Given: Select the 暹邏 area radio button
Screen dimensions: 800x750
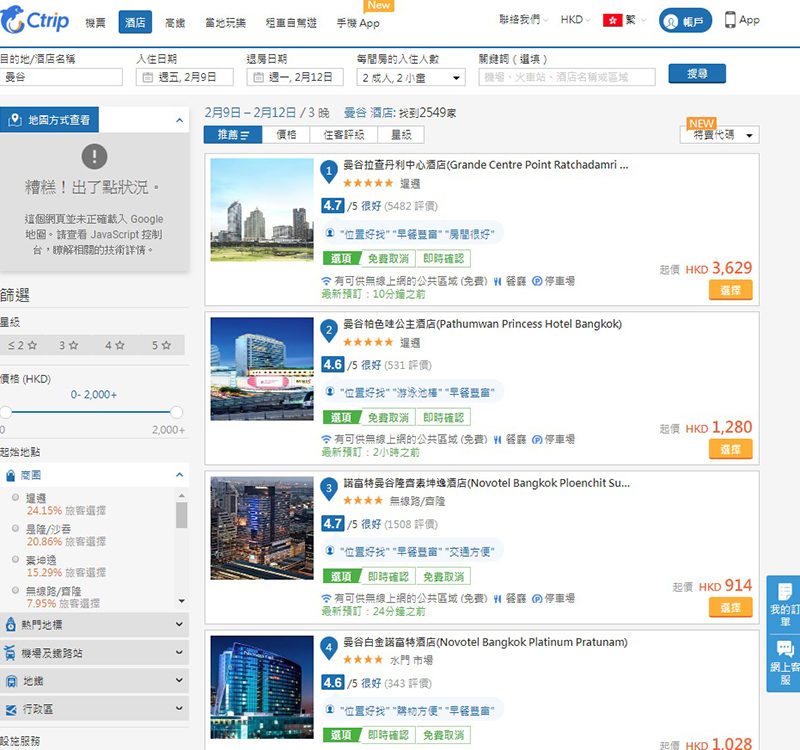Looking at the screenshot, I should tap(16, 497).
